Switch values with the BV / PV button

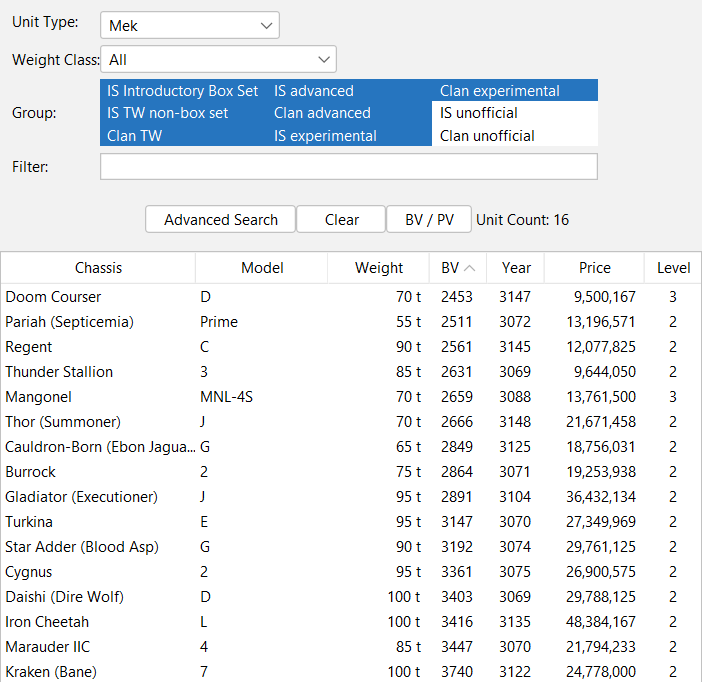429,219
